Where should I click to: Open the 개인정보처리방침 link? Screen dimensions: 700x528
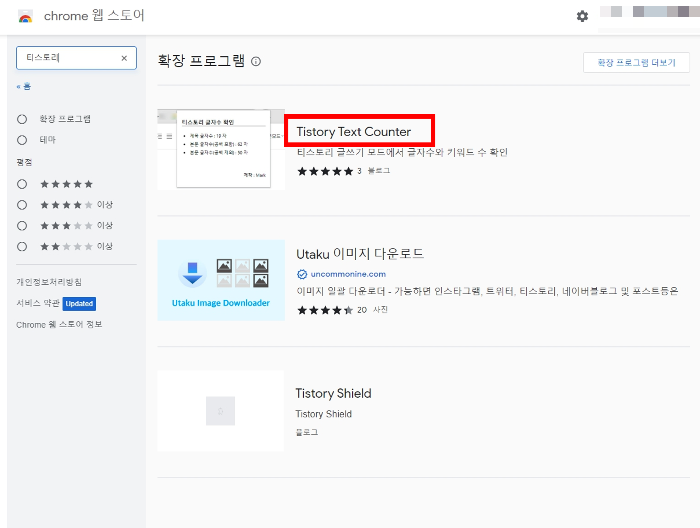click(49, 282)
